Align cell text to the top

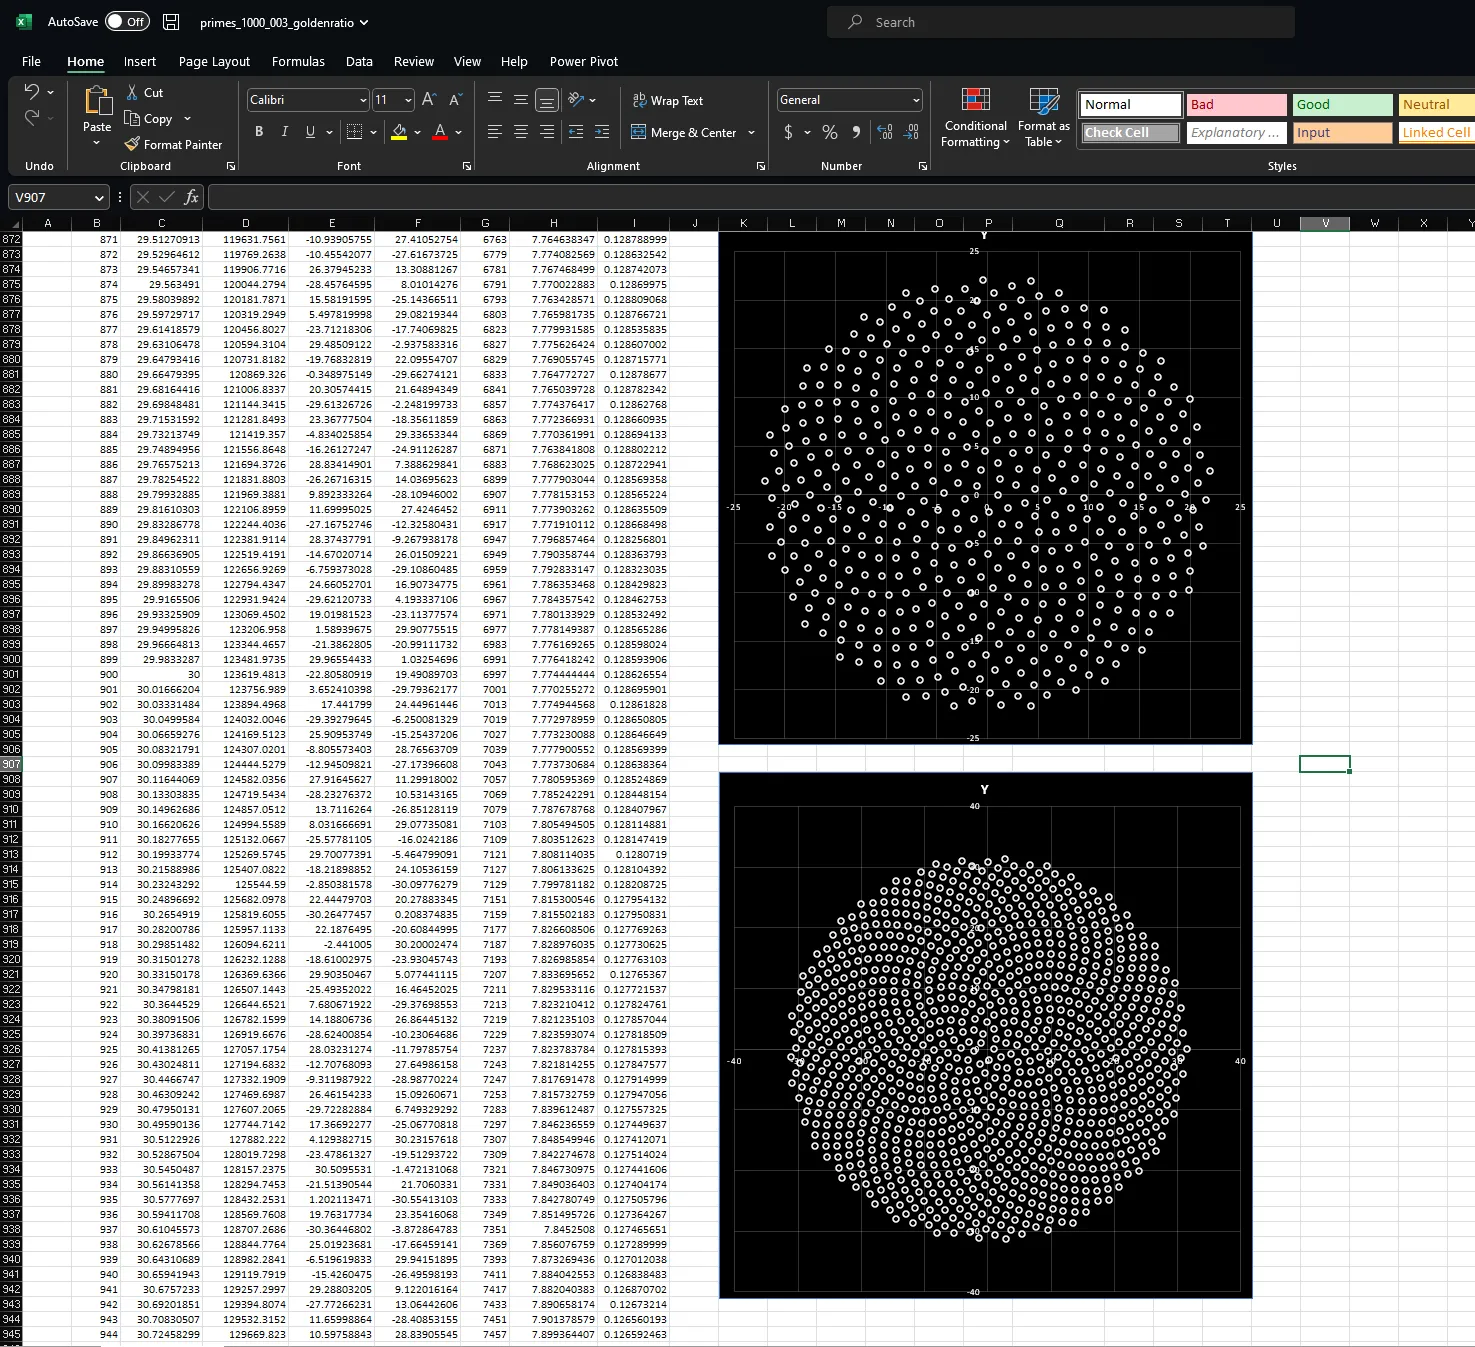(495, 99)
